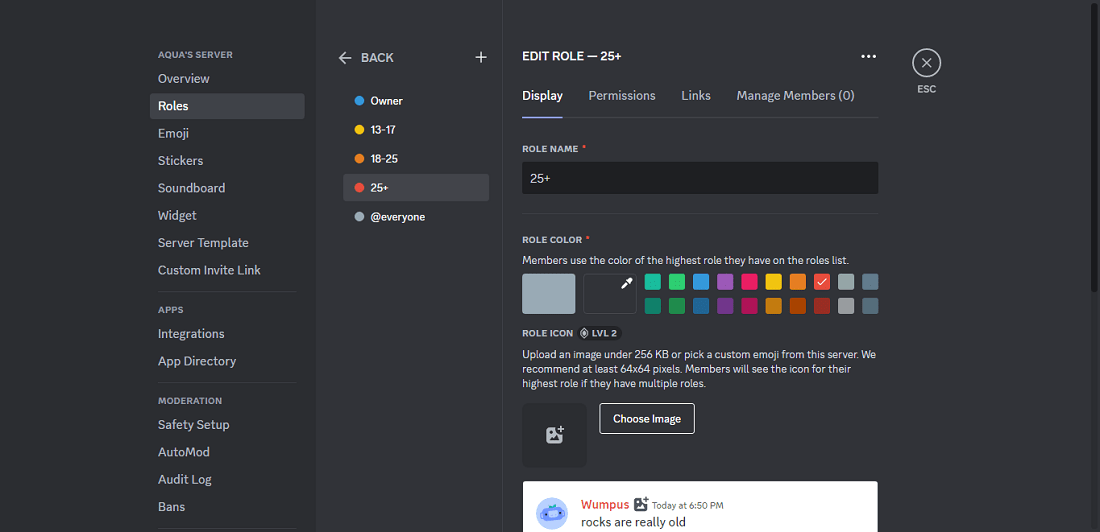Select the @everyone role
This screenshot has width=1100, height=532.
point(416,218)
